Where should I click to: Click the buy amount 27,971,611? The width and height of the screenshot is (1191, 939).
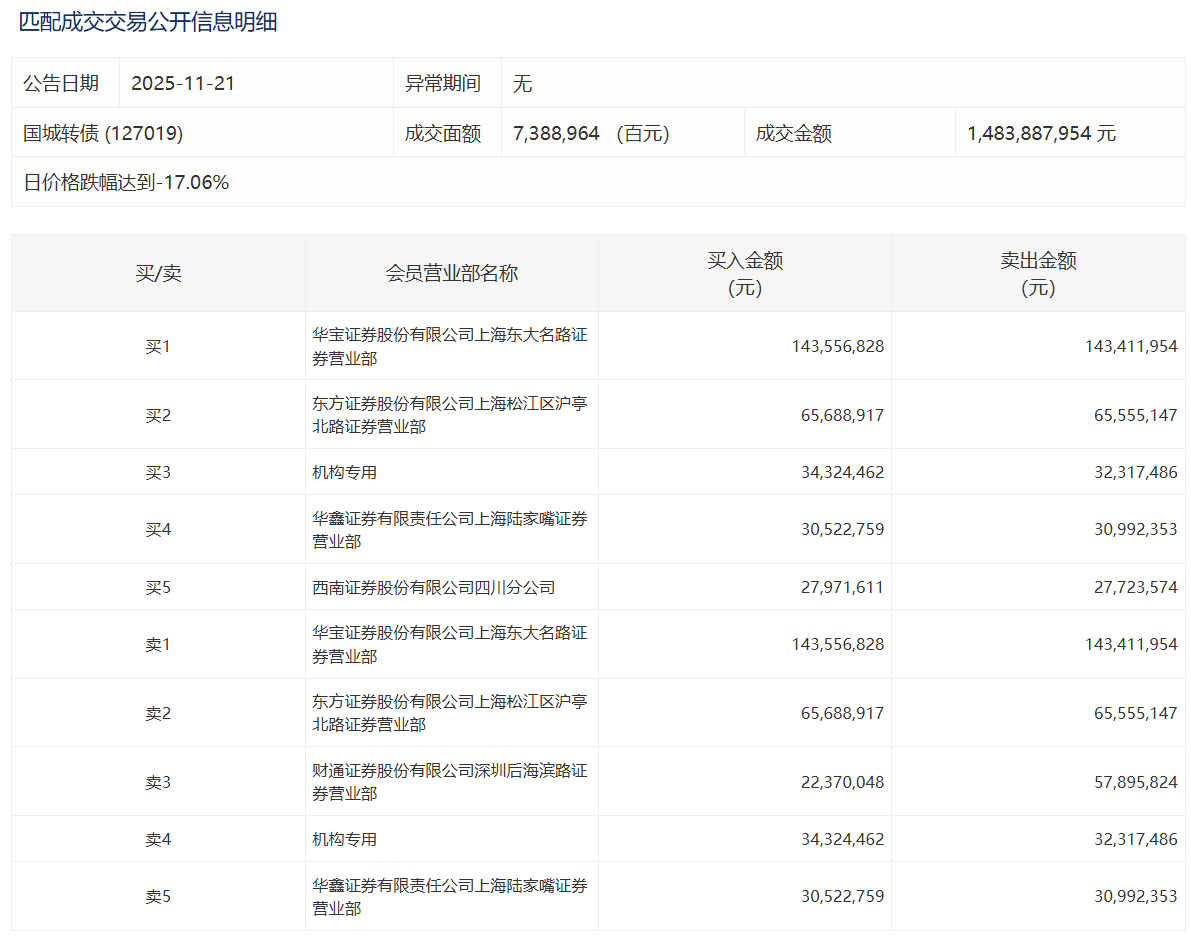point(842,587)
